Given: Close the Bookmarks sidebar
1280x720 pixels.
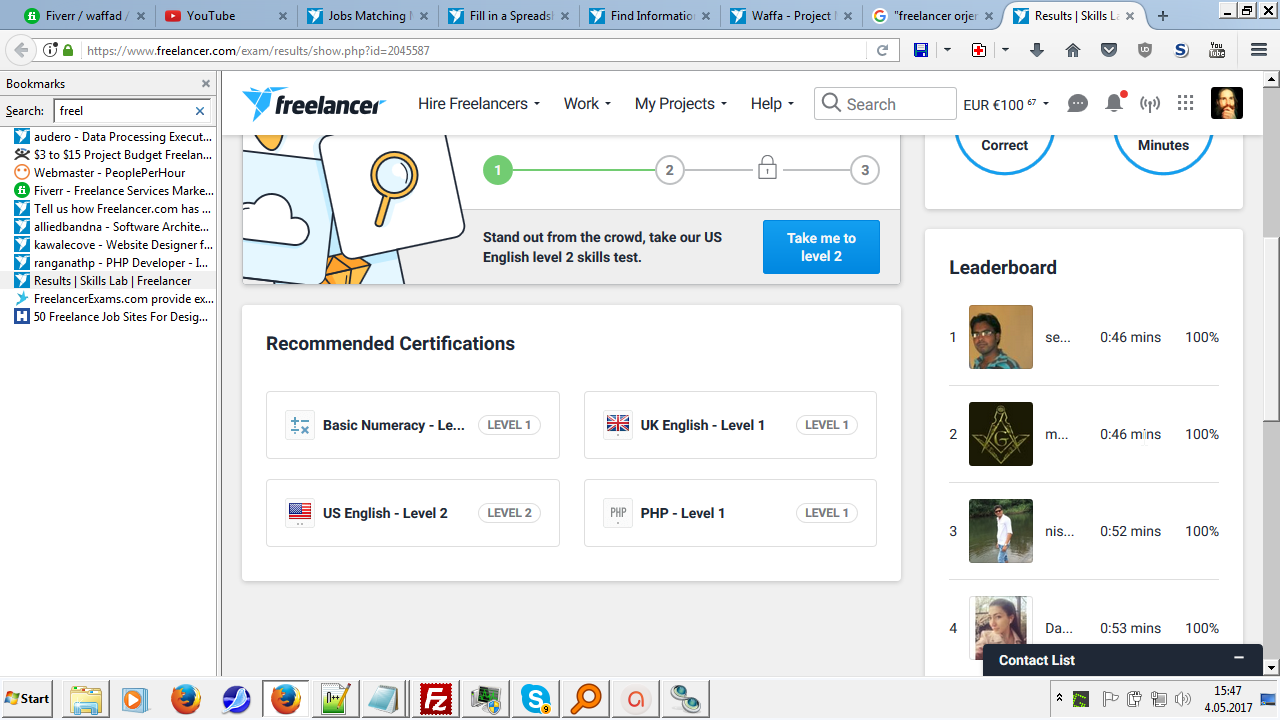Looking at the screenshot, I should click(206, 84).
